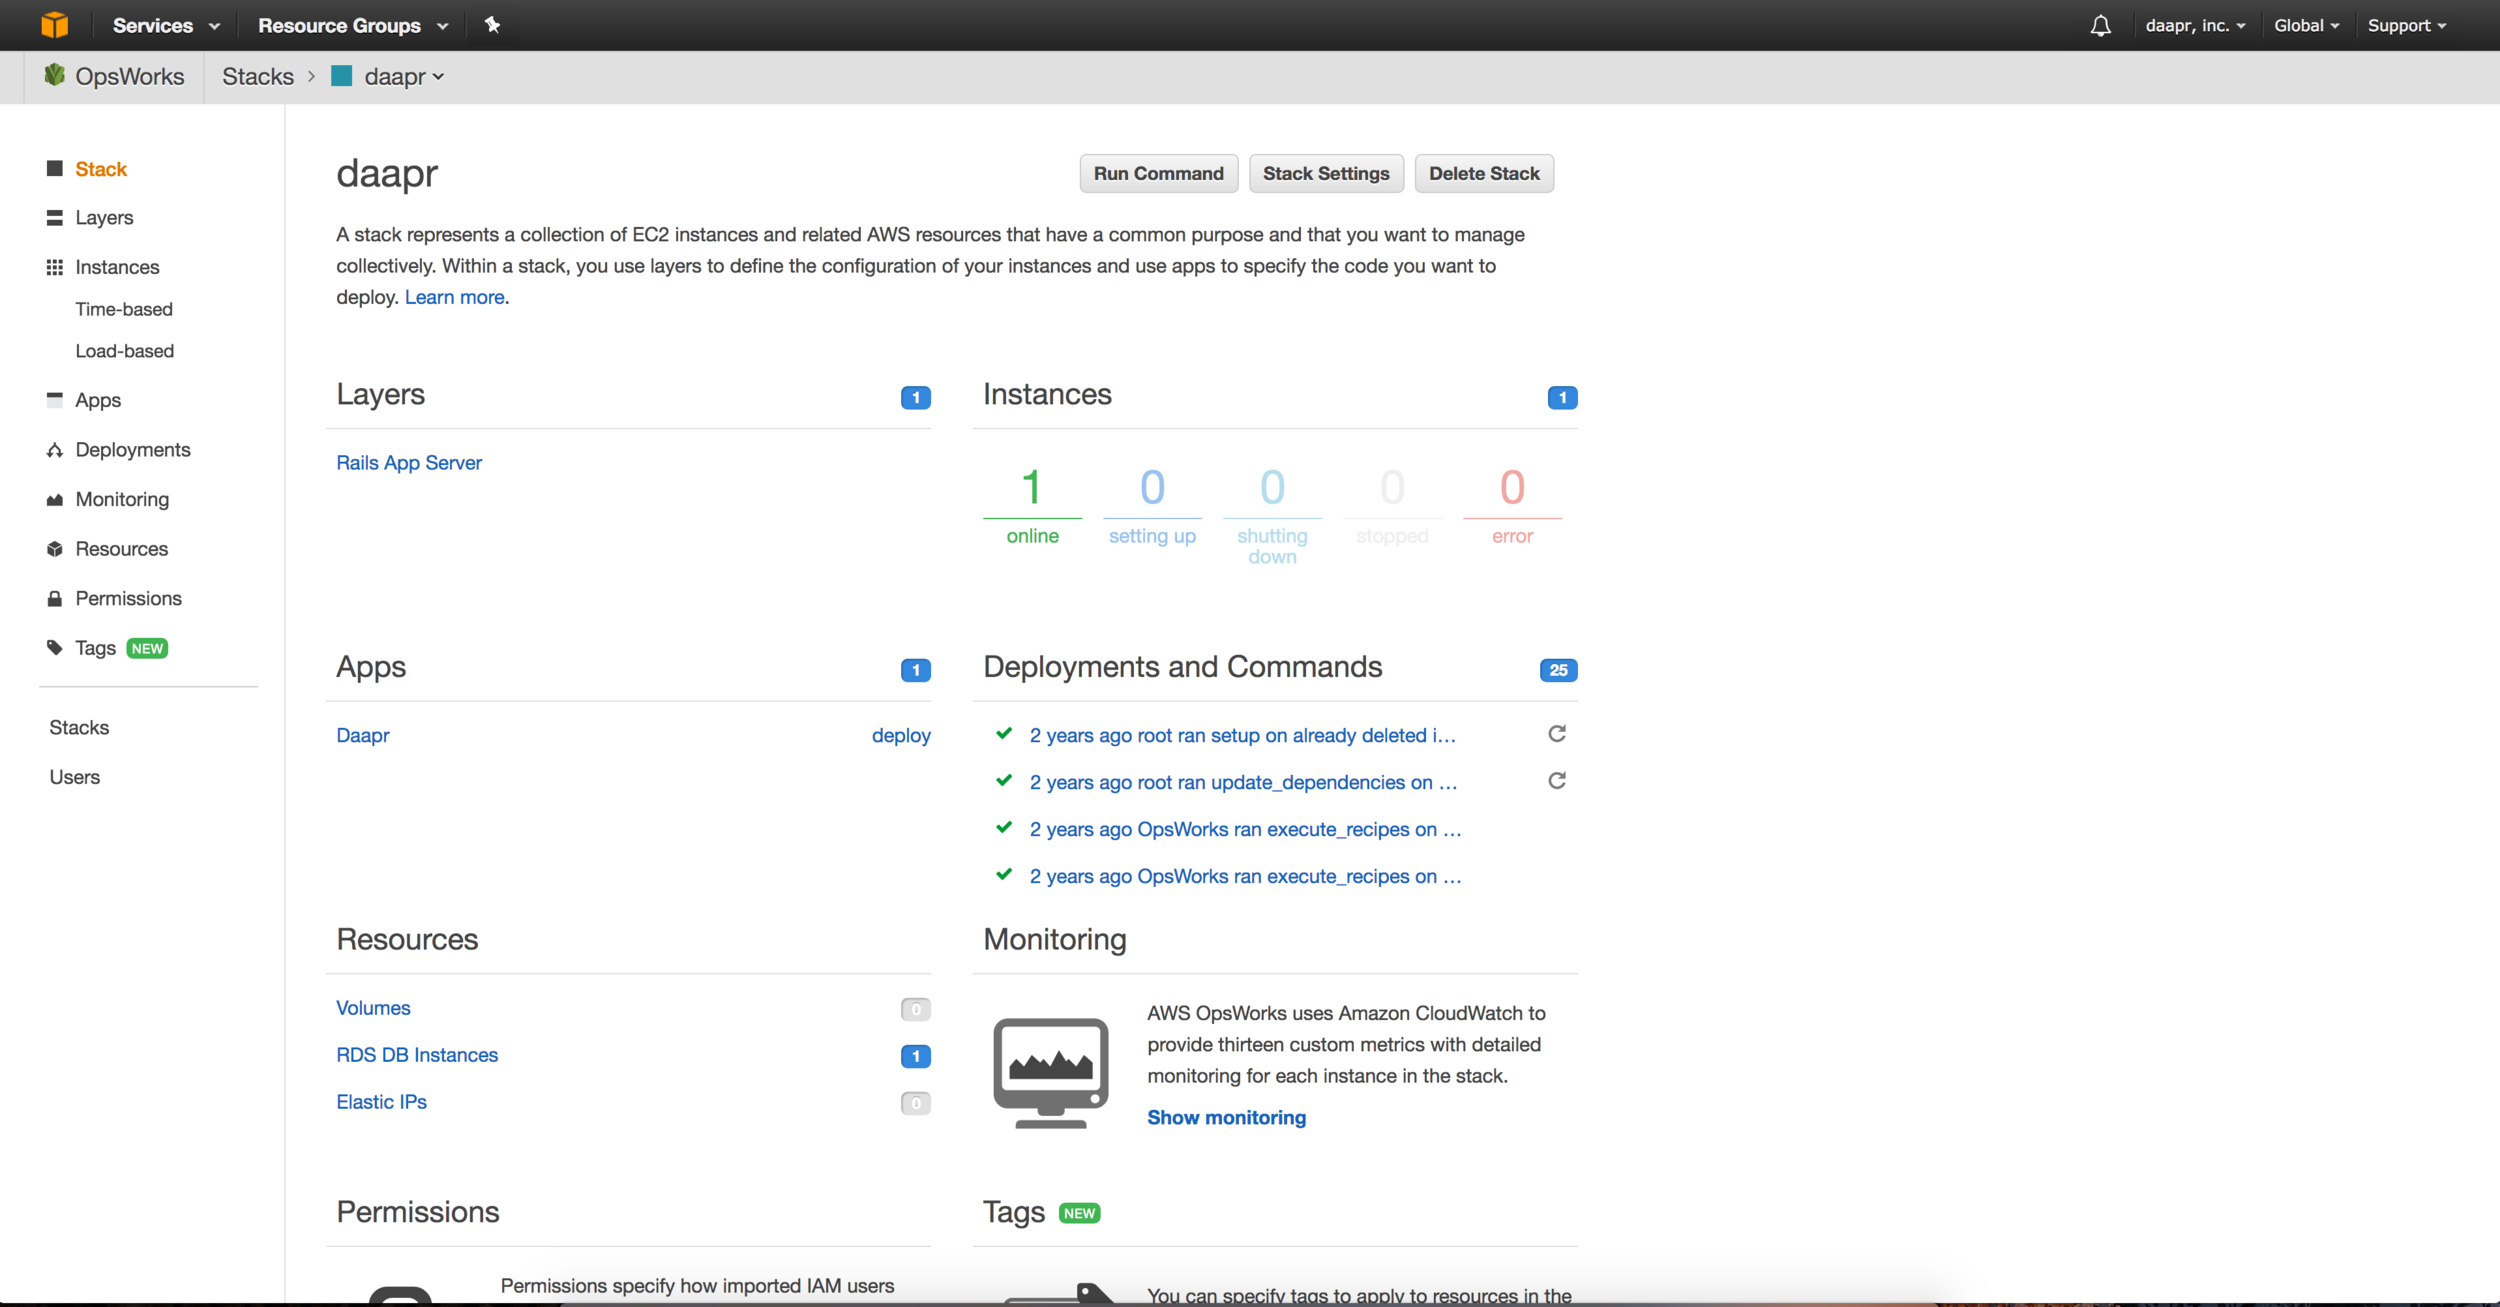Click the Run Command button

(1159, 173)
